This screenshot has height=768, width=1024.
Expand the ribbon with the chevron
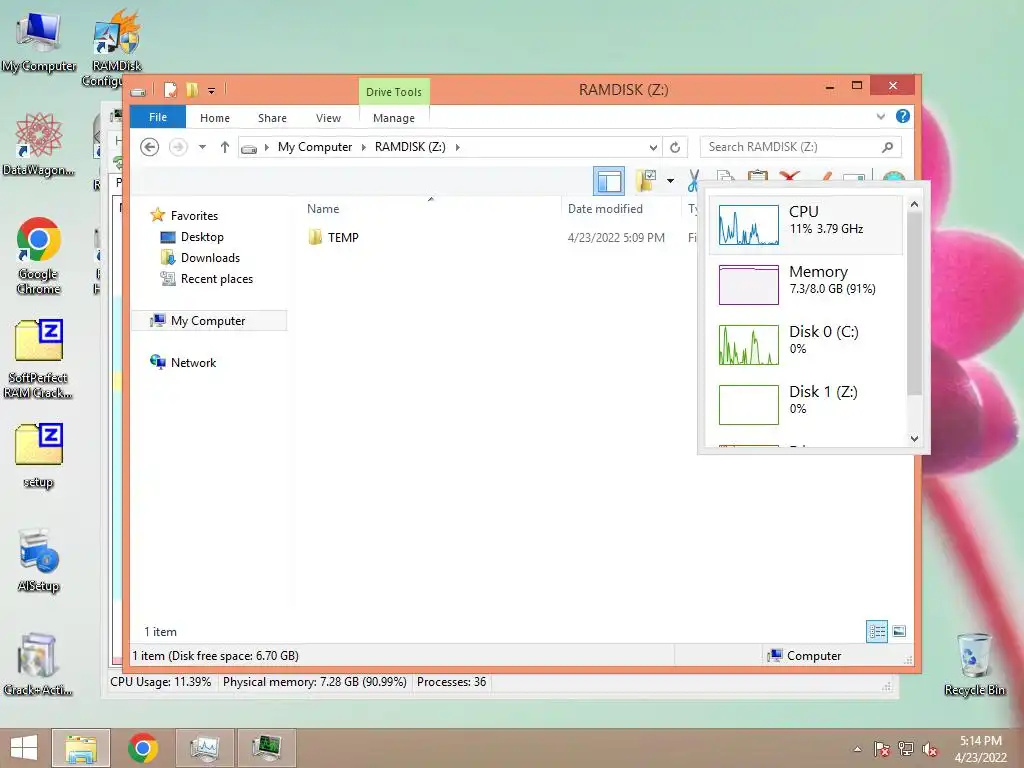[881, 117]
